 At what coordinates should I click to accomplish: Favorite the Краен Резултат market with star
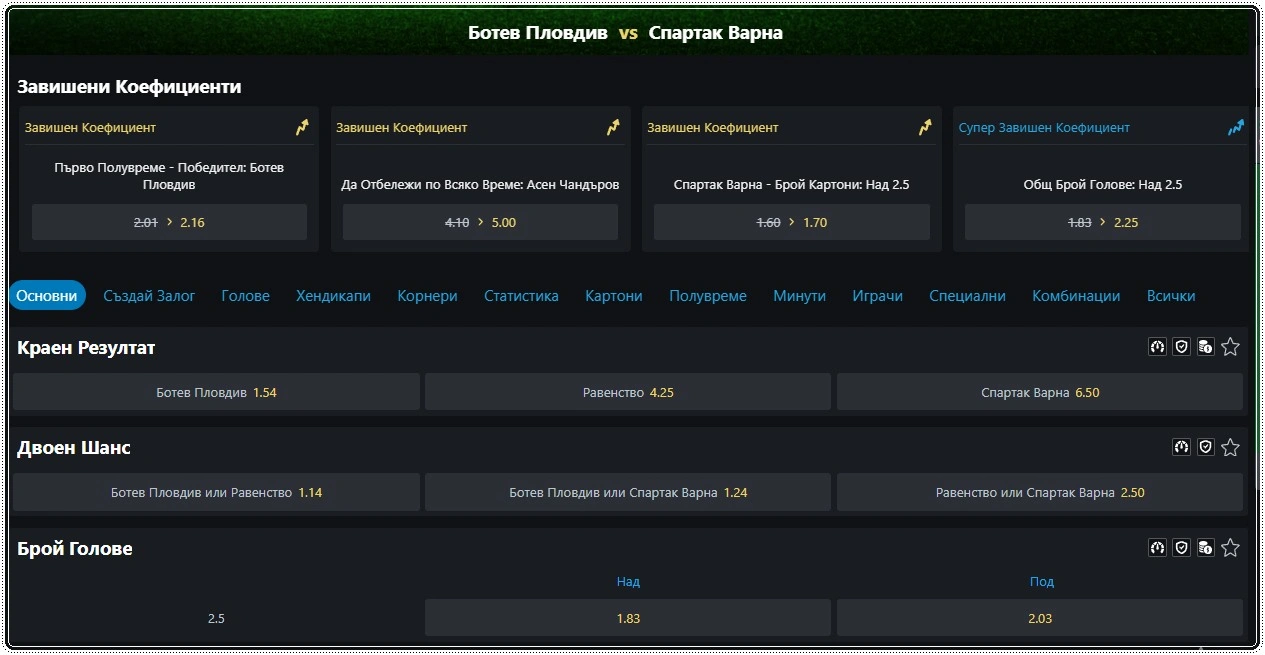(1230, 347)
